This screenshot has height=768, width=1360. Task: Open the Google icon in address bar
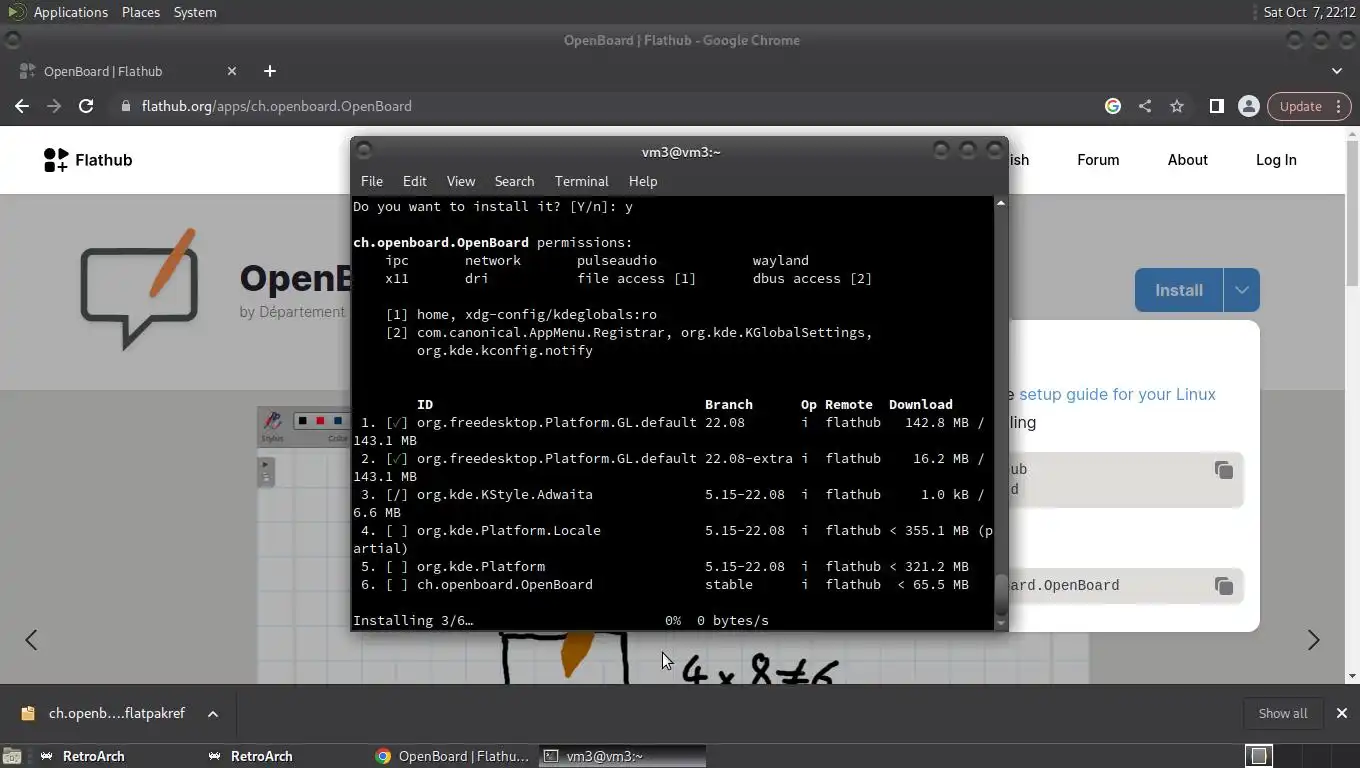coord(1113,106)
